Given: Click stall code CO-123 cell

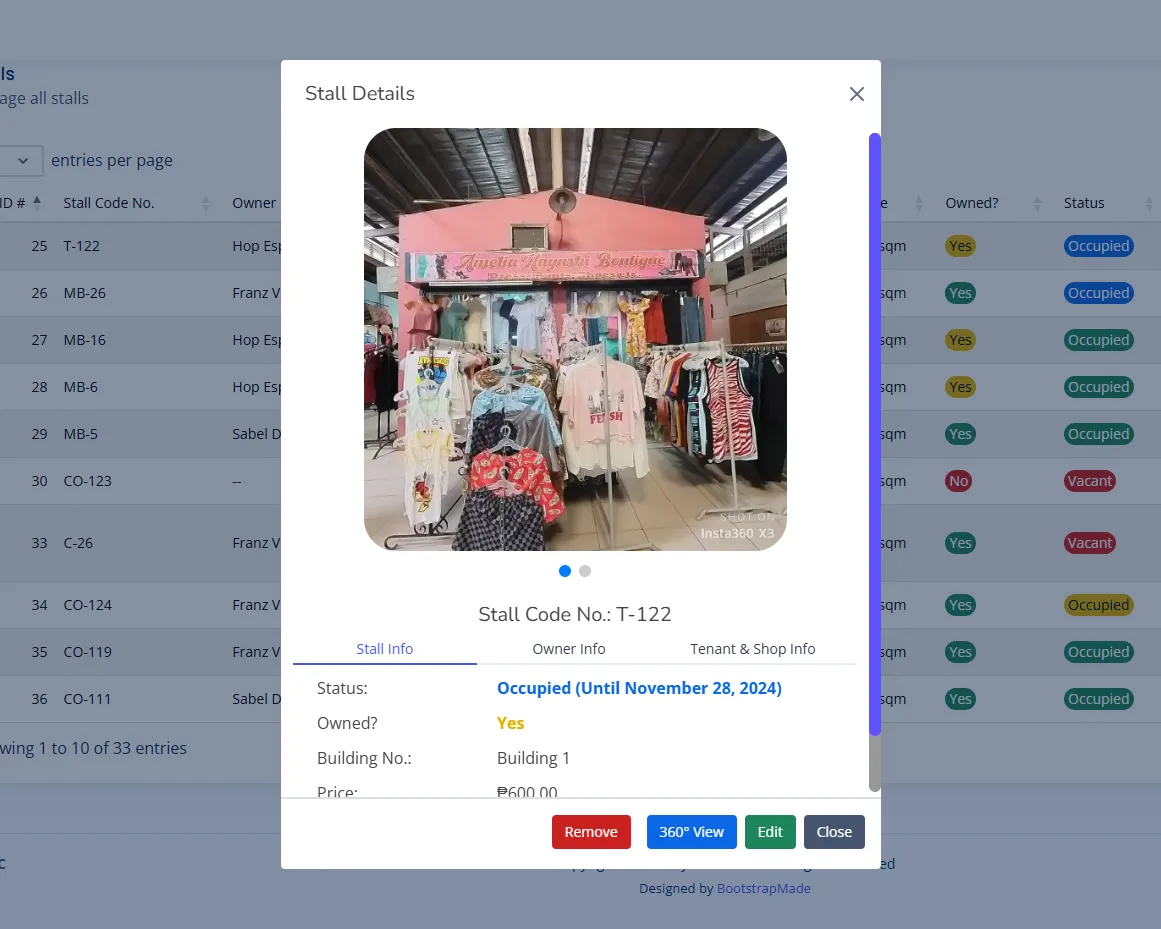Looking at the screenshot, I should (x=87, y=481).
